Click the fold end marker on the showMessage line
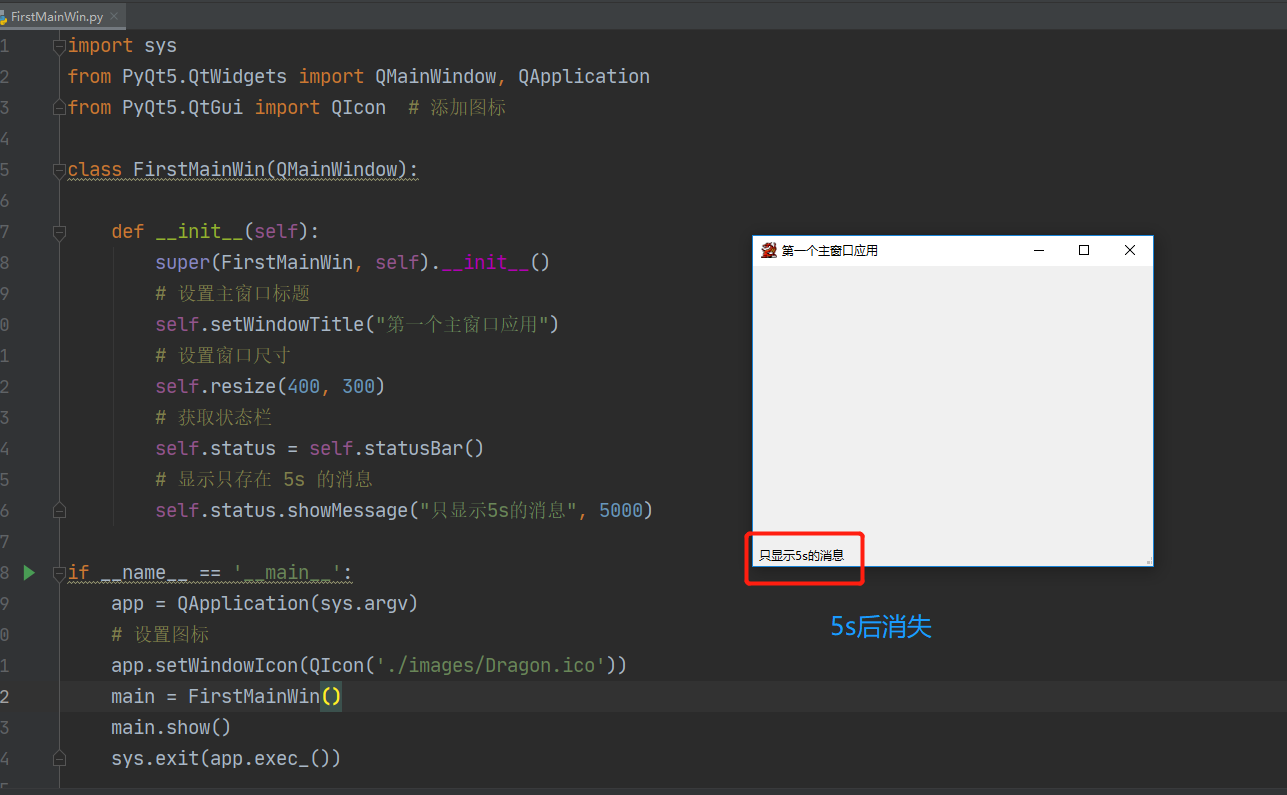The width and height of the screenshot is (1287, 795). [59, 511]
